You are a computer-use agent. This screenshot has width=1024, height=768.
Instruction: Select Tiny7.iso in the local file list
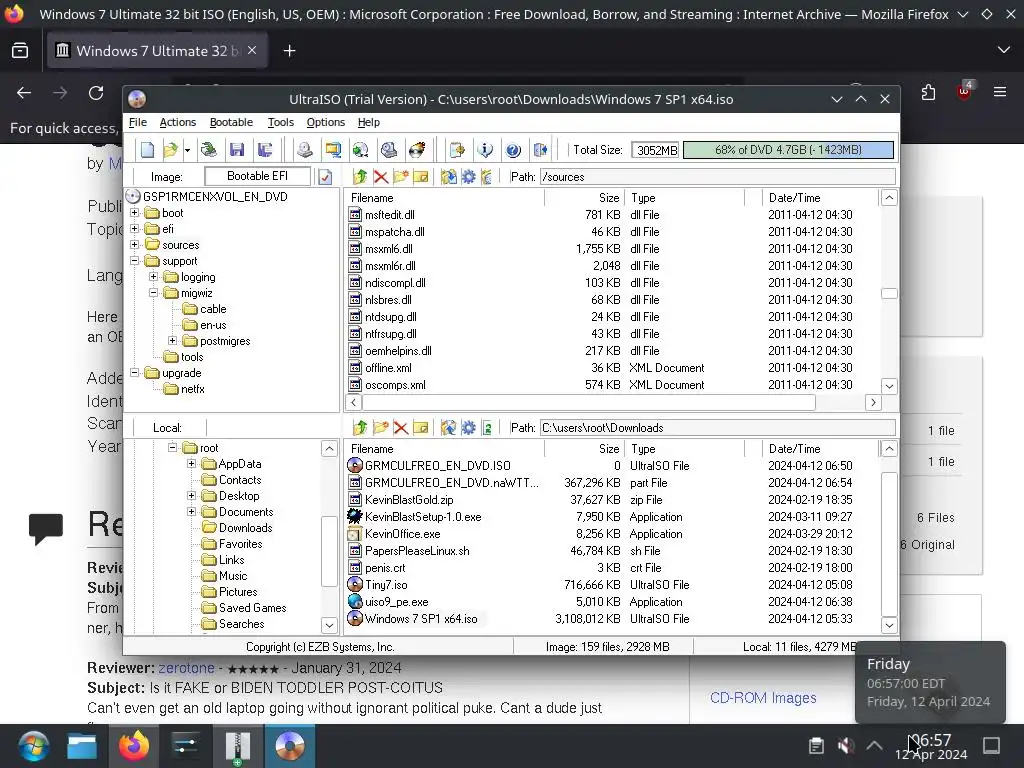click(x=386, y=584)
